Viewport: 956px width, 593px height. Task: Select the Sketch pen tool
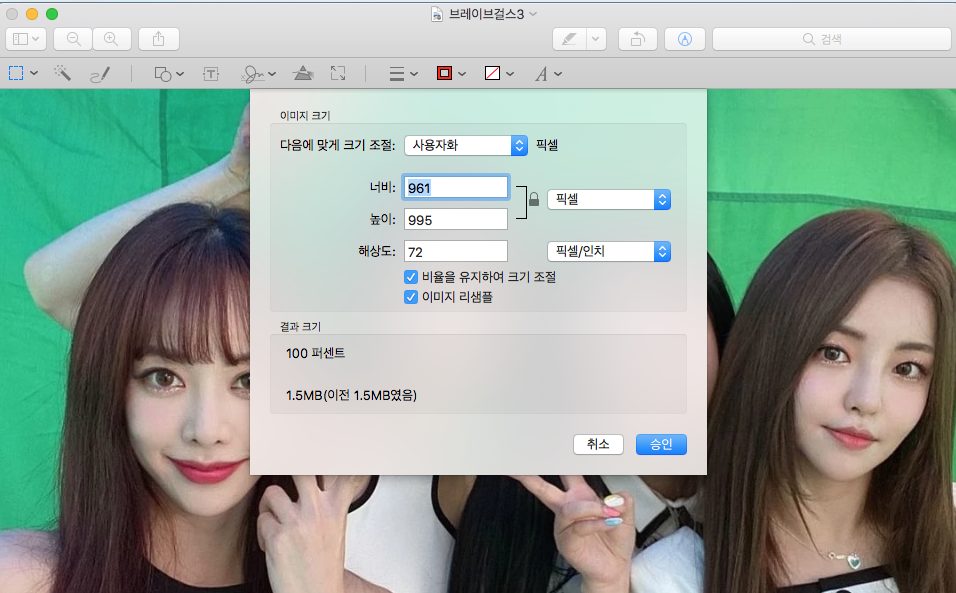100,74
